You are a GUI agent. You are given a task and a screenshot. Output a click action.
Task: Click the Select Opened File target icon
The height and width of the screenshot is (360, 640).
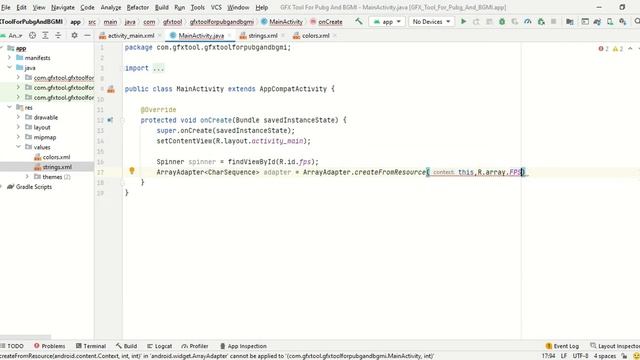32,36
